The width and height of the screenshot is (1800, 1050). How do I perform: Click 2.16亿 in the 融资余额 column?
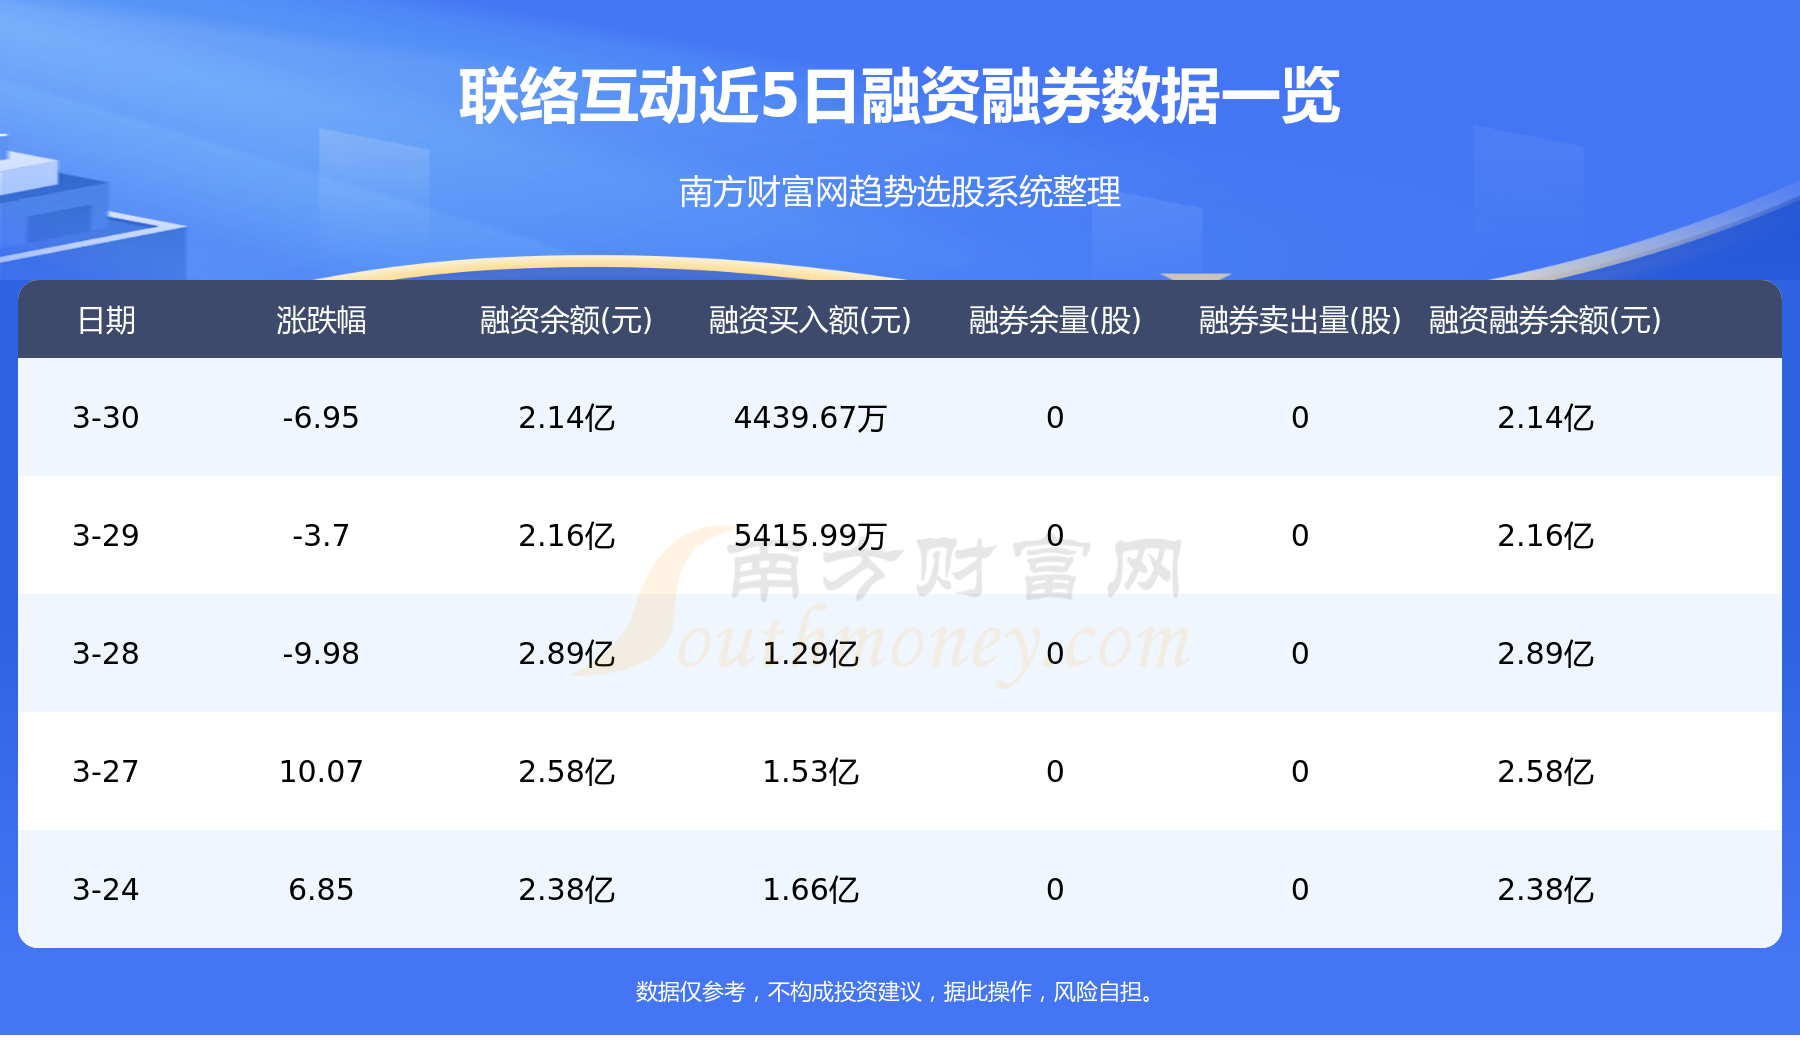click(566, 535)
